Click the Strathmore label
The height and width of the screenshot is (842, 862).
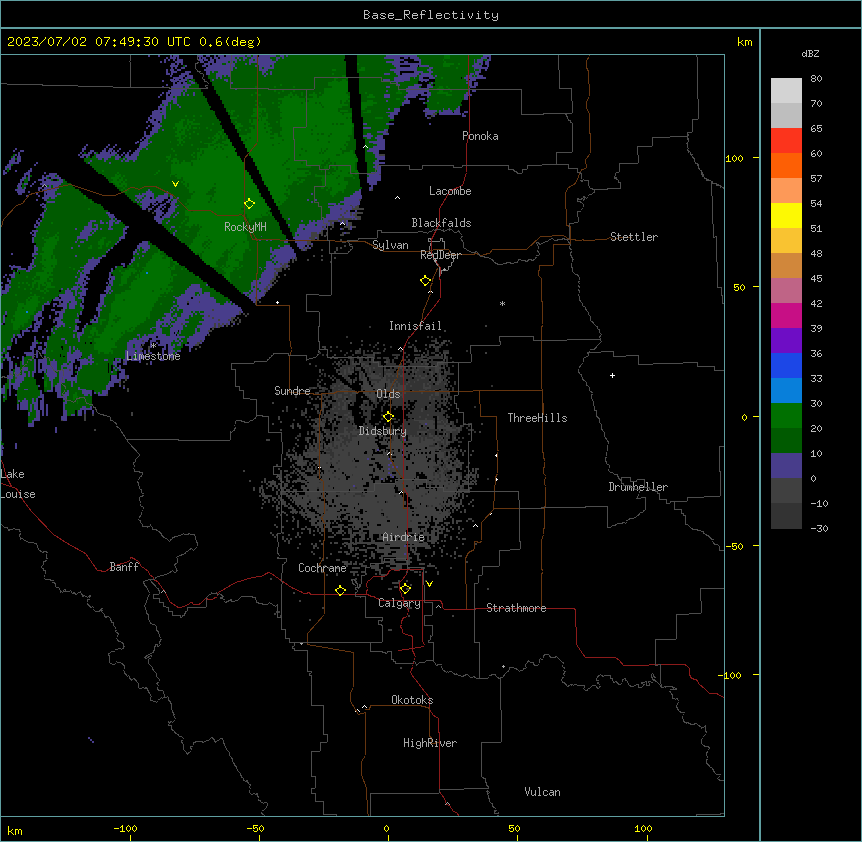pos(516,608)
